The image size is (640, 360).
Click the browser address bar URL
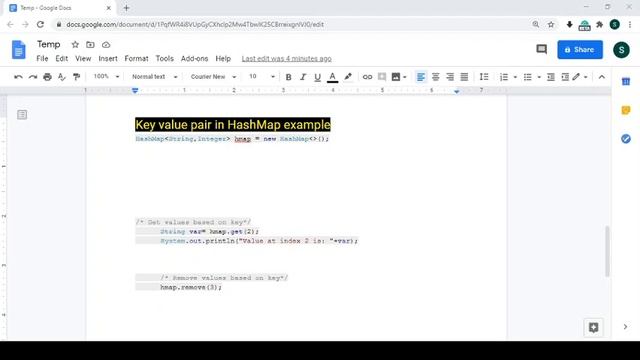[x=195, y=24]
